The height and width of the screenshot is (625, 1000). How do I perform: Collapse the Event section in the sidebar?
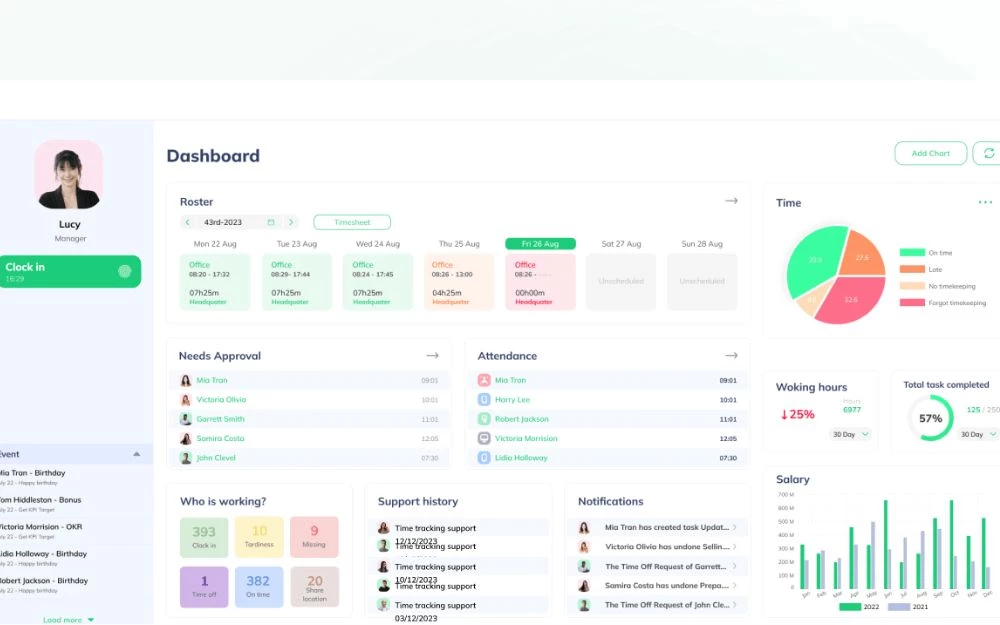coord(137,454)
